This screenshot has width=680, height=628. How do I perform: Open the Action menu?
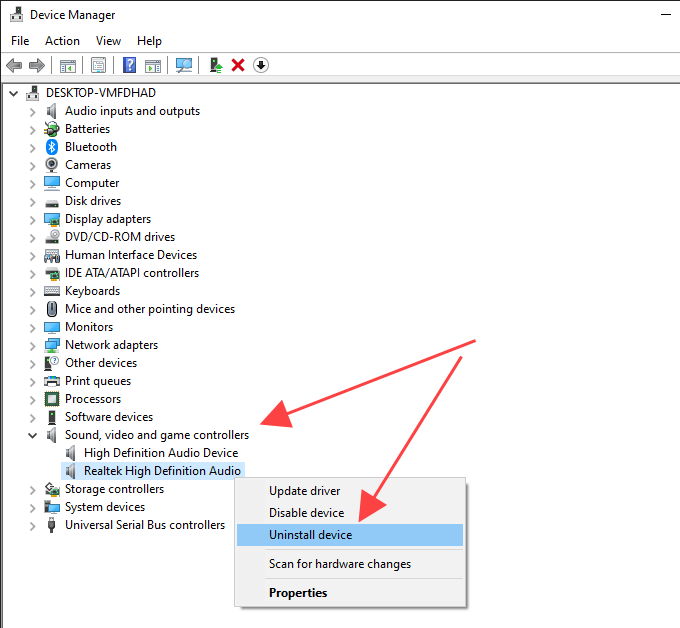[x=62, y=41]
